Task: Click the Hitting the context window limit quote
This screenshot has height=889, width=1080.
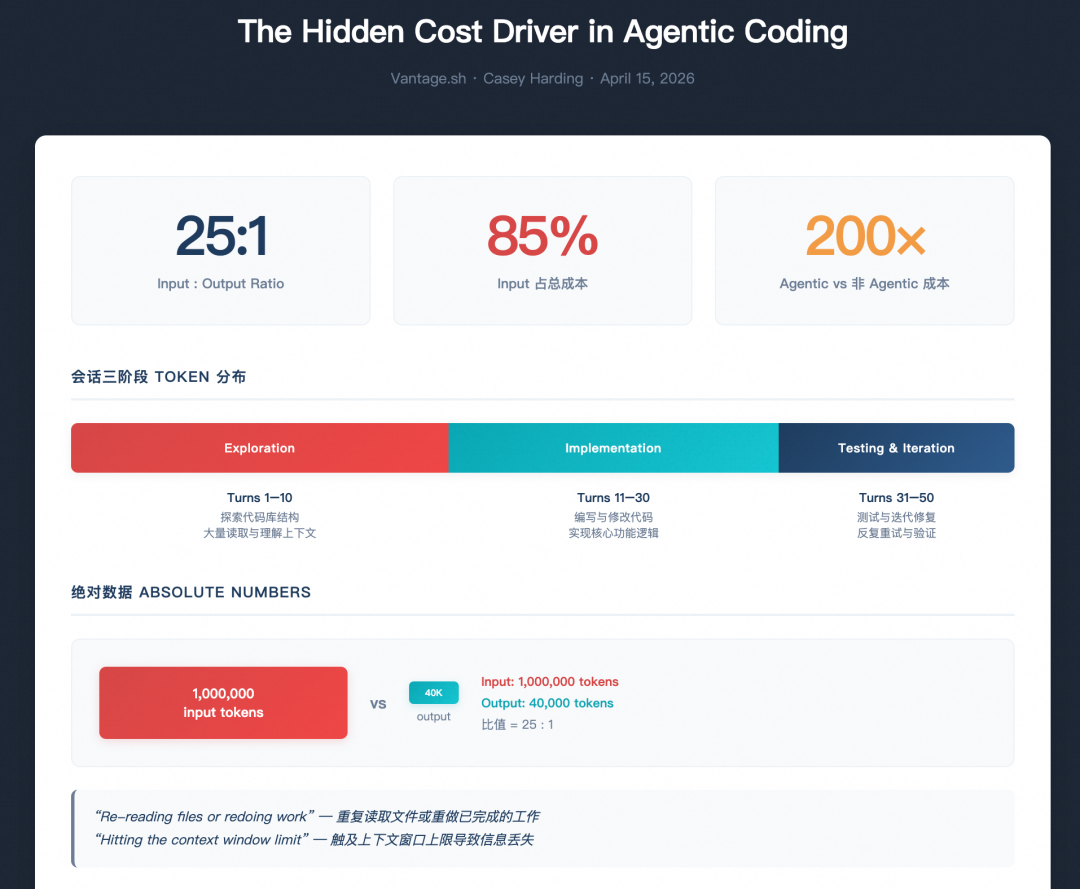Action: (314, 840)
